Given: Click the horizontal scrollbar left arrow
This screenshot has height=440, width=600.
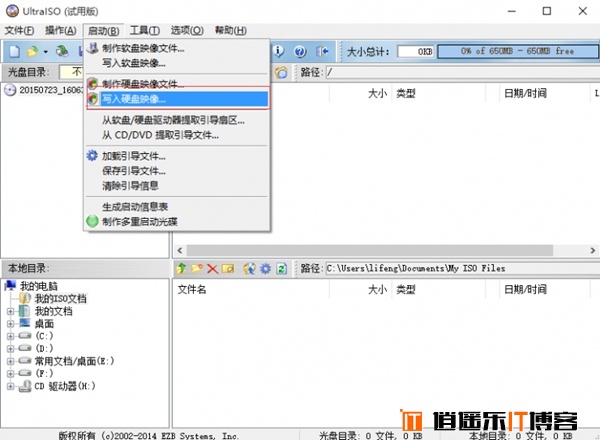Looking at the screenshot, I should [180, 251].
